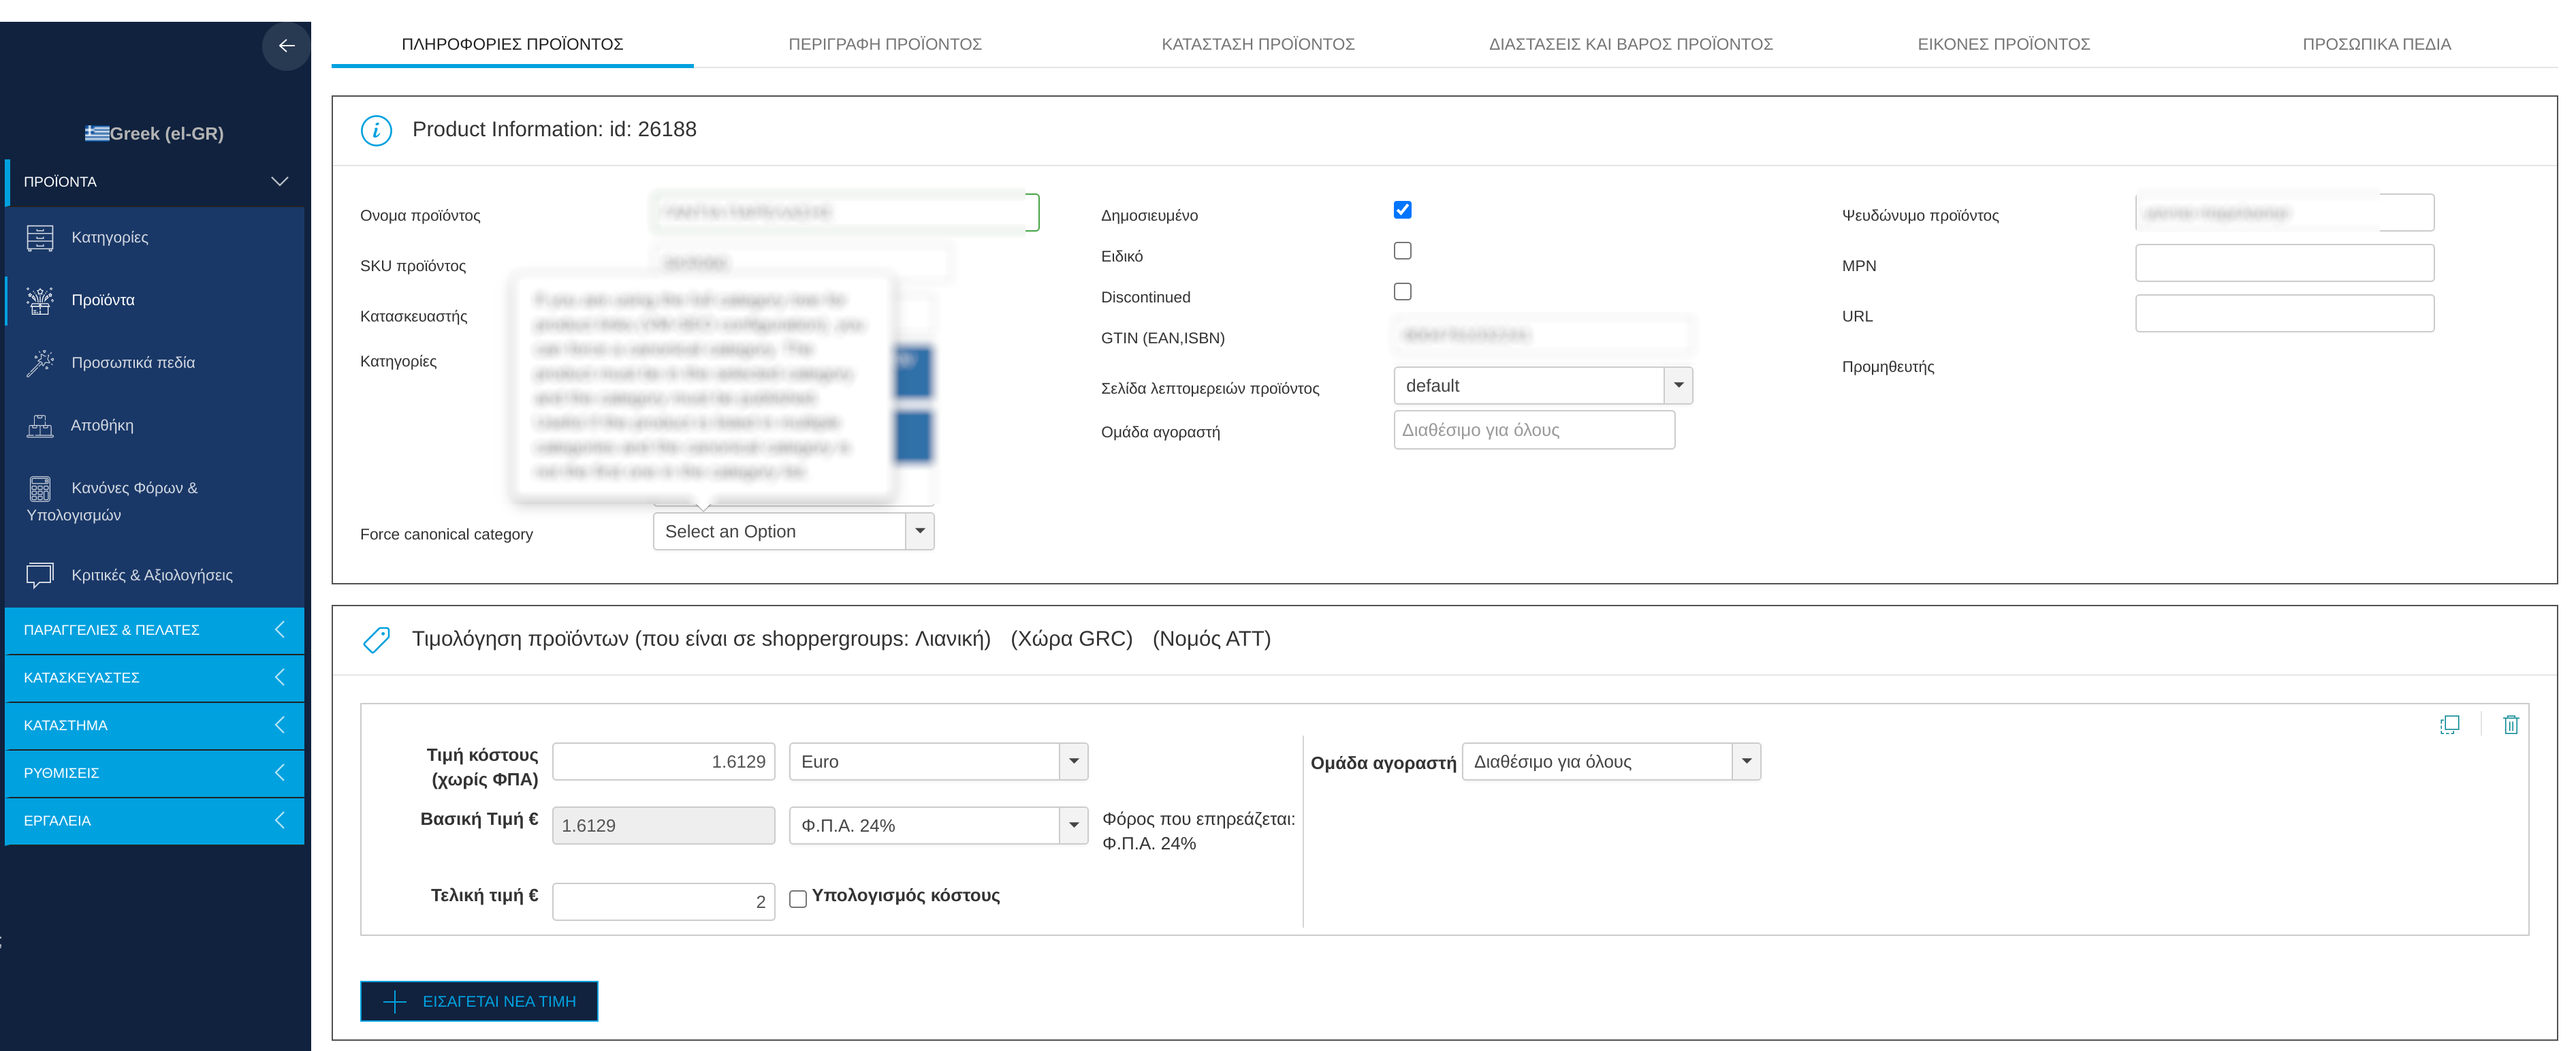
Task: Switch to ΠΡΟΣΩΠΙΚΑ ΠΕΔΙΑ tab
Action: coord(2376,44)
